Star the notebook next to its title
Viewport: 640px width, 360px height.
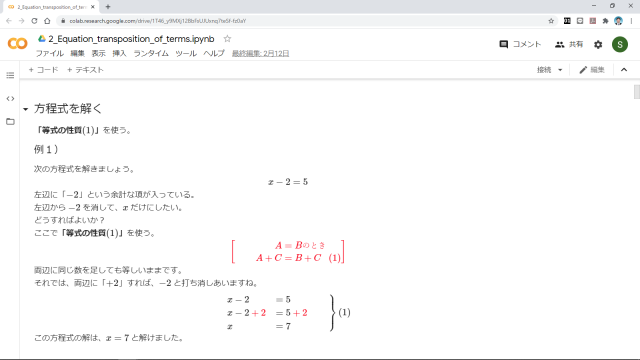(227, 39)
